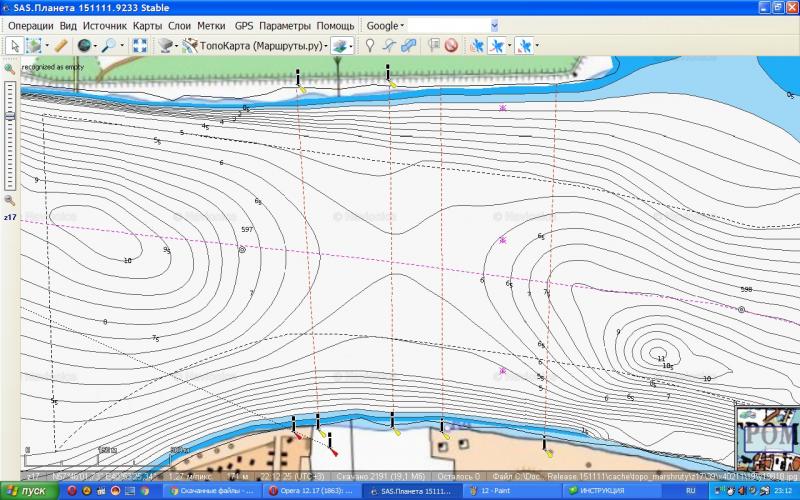Open the Операции menu

click(x=31, y=24)
